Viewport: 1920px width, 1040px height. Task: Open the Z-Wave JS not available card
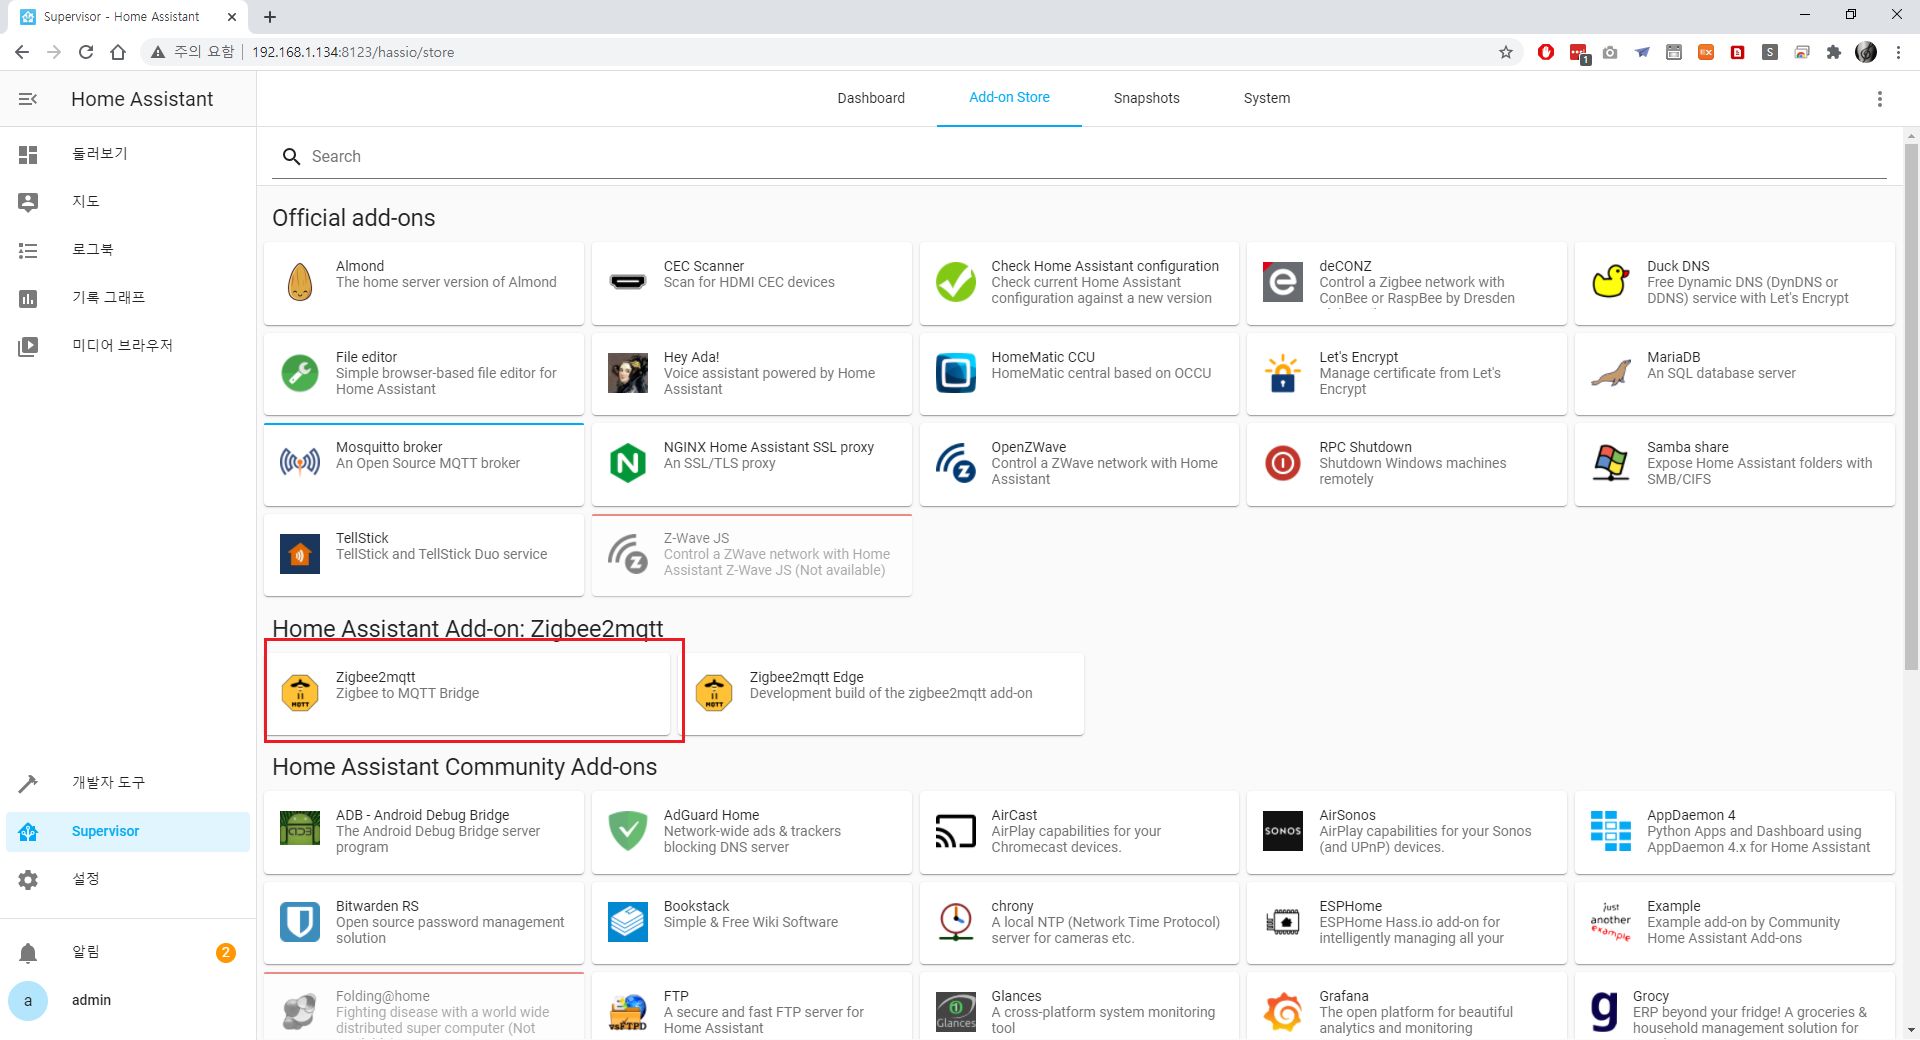pos(752,555)
